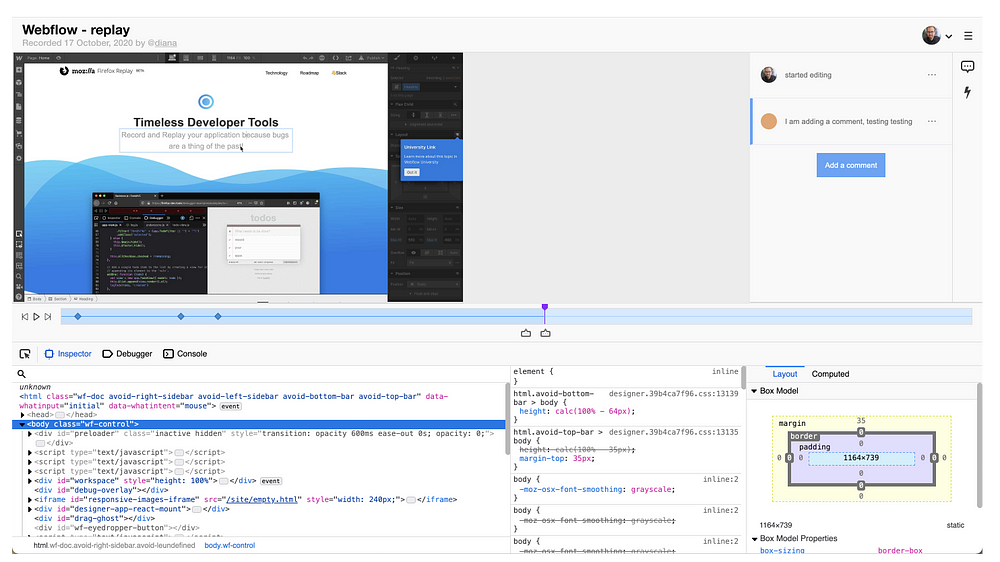Click the lightning bolt events icon

click(967, 92)
